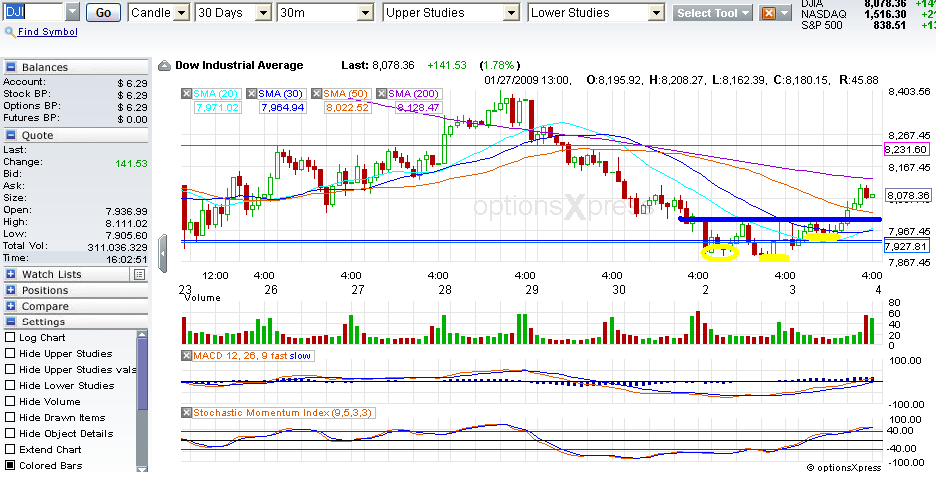Open the 30m interval dropdown
The height and width of the screenshot is (477, 936).
(364, 13)
